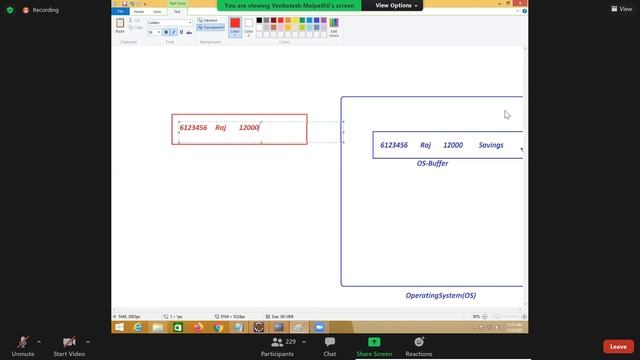
Task: Expand audio options arrow beside Unmute
Action: 39,342
